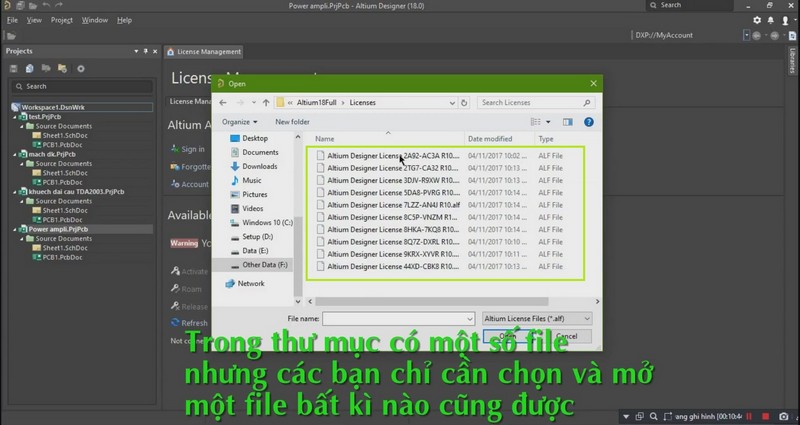Open the Altium License Files type dropdown
The height and width of the screenshot is (425, 800).
pos(537,317)
